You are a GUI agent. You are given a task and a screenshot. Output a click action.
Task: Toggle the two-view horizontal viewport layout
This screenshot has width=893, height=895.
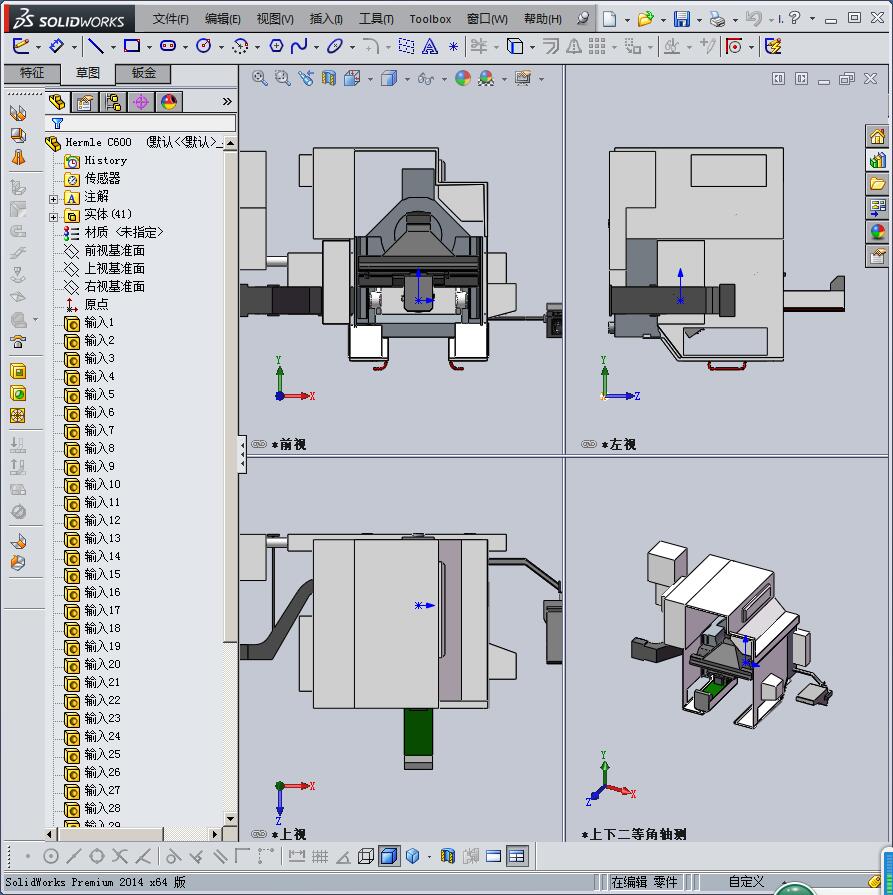(494, 856)
